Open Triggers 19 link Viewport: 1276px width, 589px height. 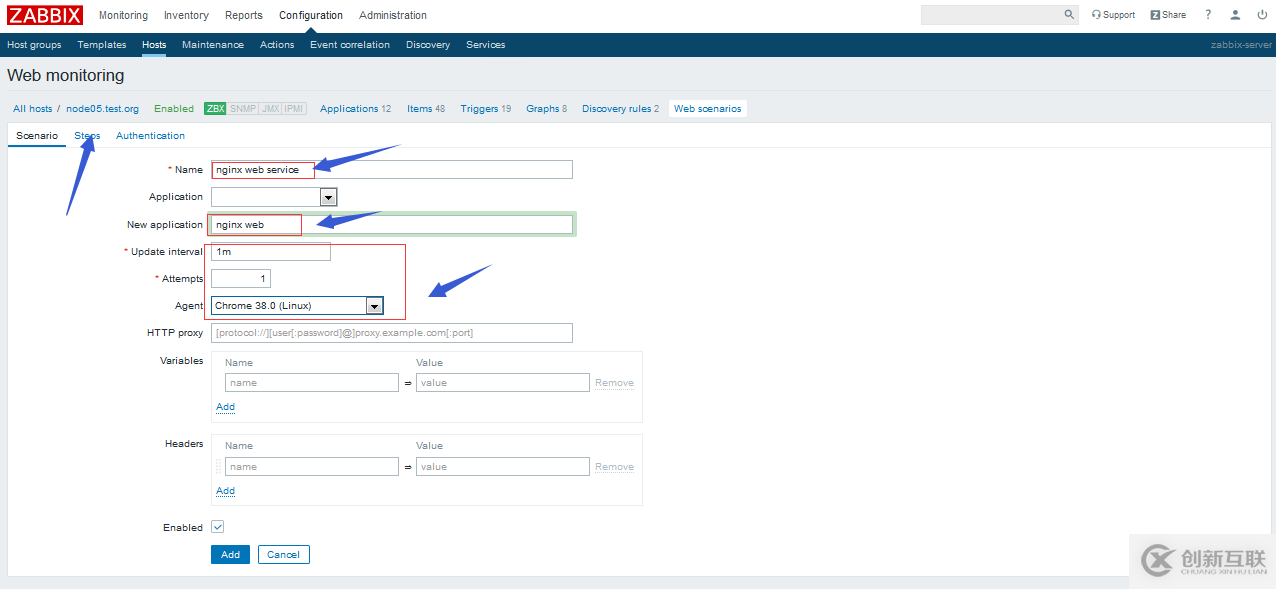pyautogui.click(x=486, y=109)
